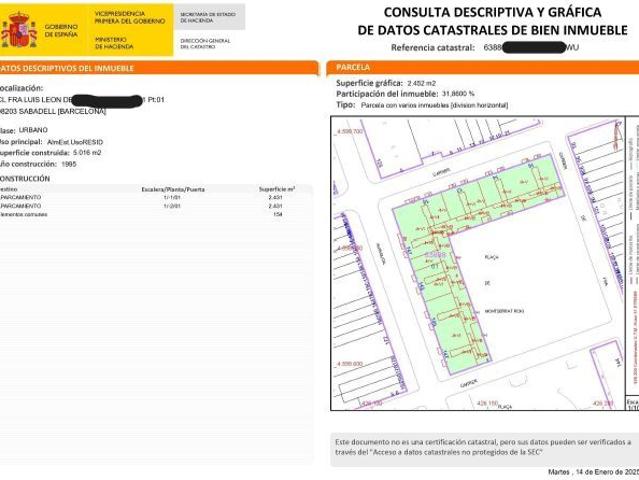The width and height of the screenshot is (639, 480).
Task: Click the Tipo value Parcela con varios inmuebles
Action: (x=434, y=106)
